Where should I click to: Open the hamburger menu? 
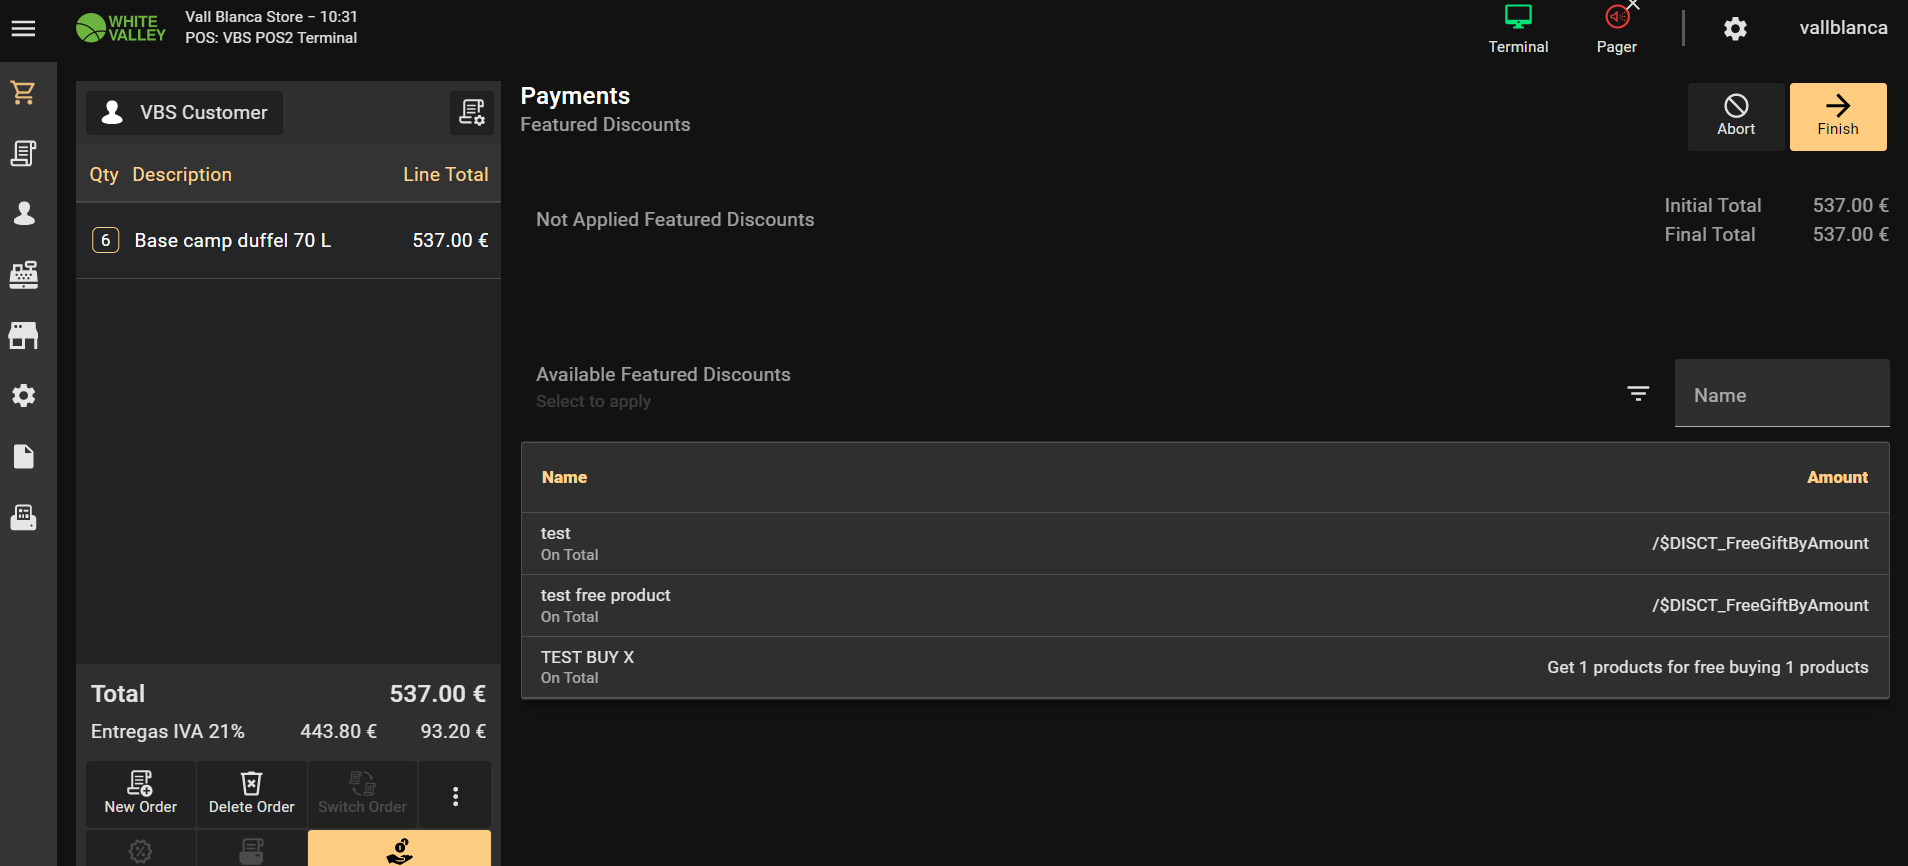(23, 29)
